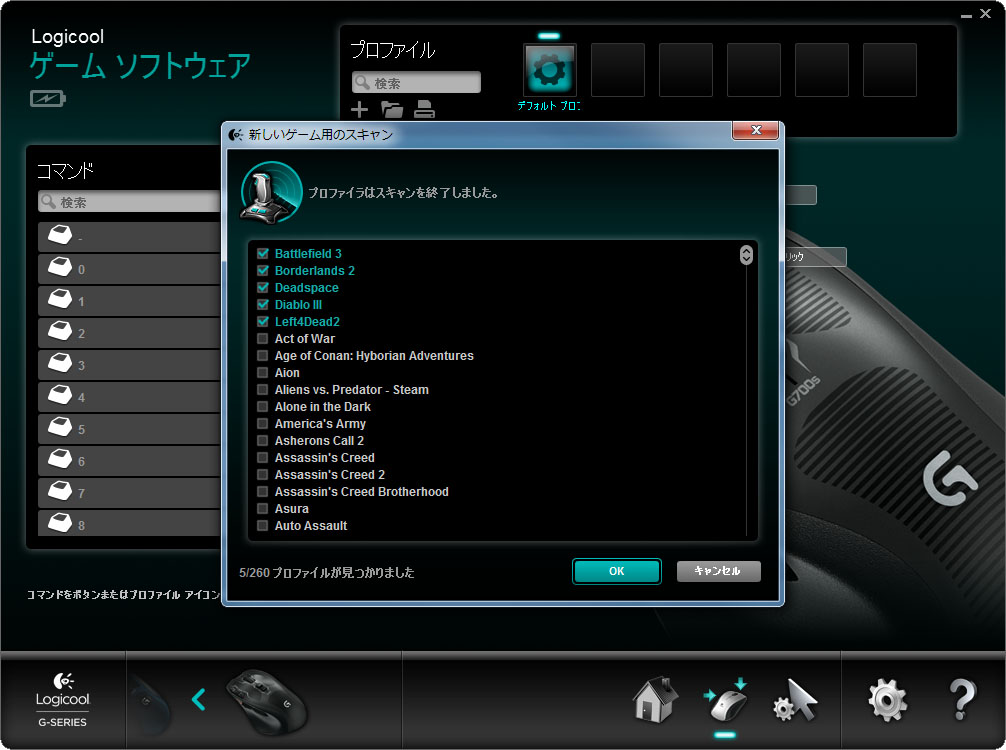The height and width of the screenshot is (750, 1006).
Task: Uncheck the Diablo III checkbox
Action: (262, 304)
